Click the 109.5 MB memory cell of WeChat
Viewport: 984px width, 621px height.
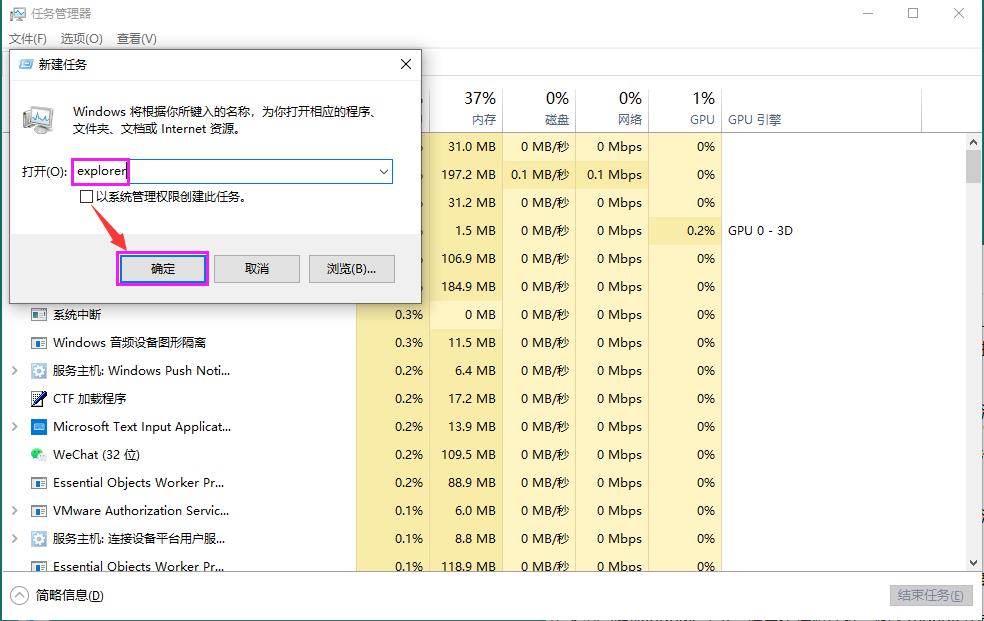pos(468,455)
